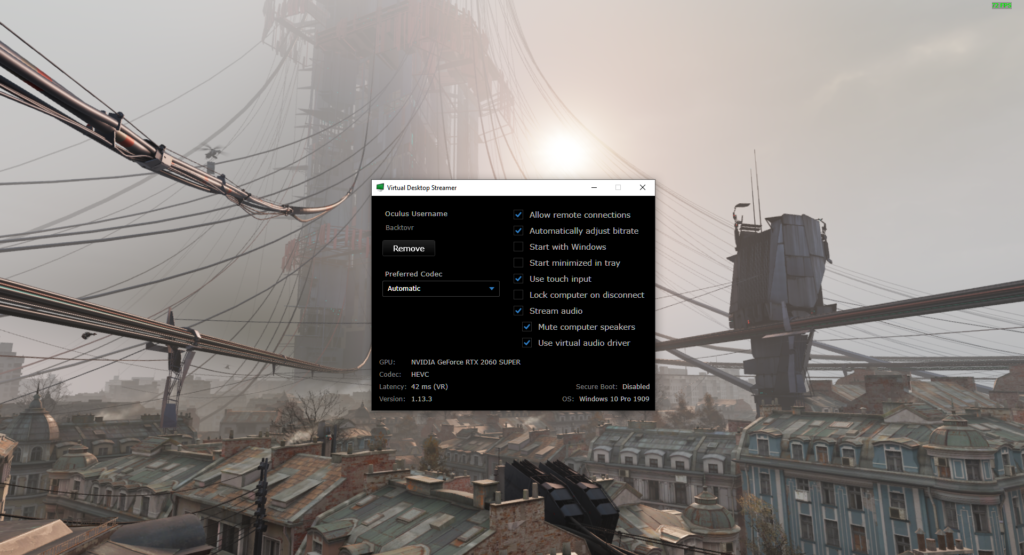Disable Allow remote connections
Screen dimensions: 1024x555
tap(518, 215)
